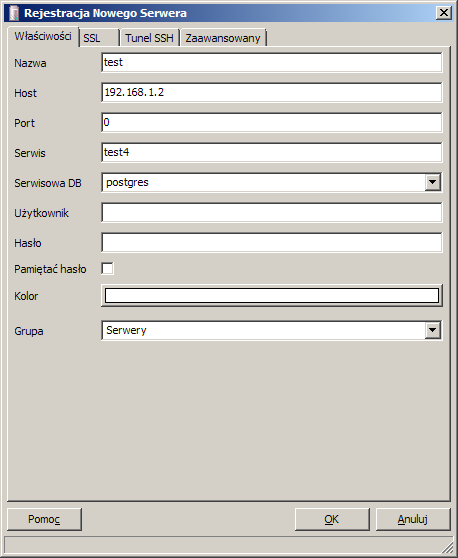Switch to the Zaawansowany tab
The width and height of the screenshot is (458, 558).
click(223, 38)
